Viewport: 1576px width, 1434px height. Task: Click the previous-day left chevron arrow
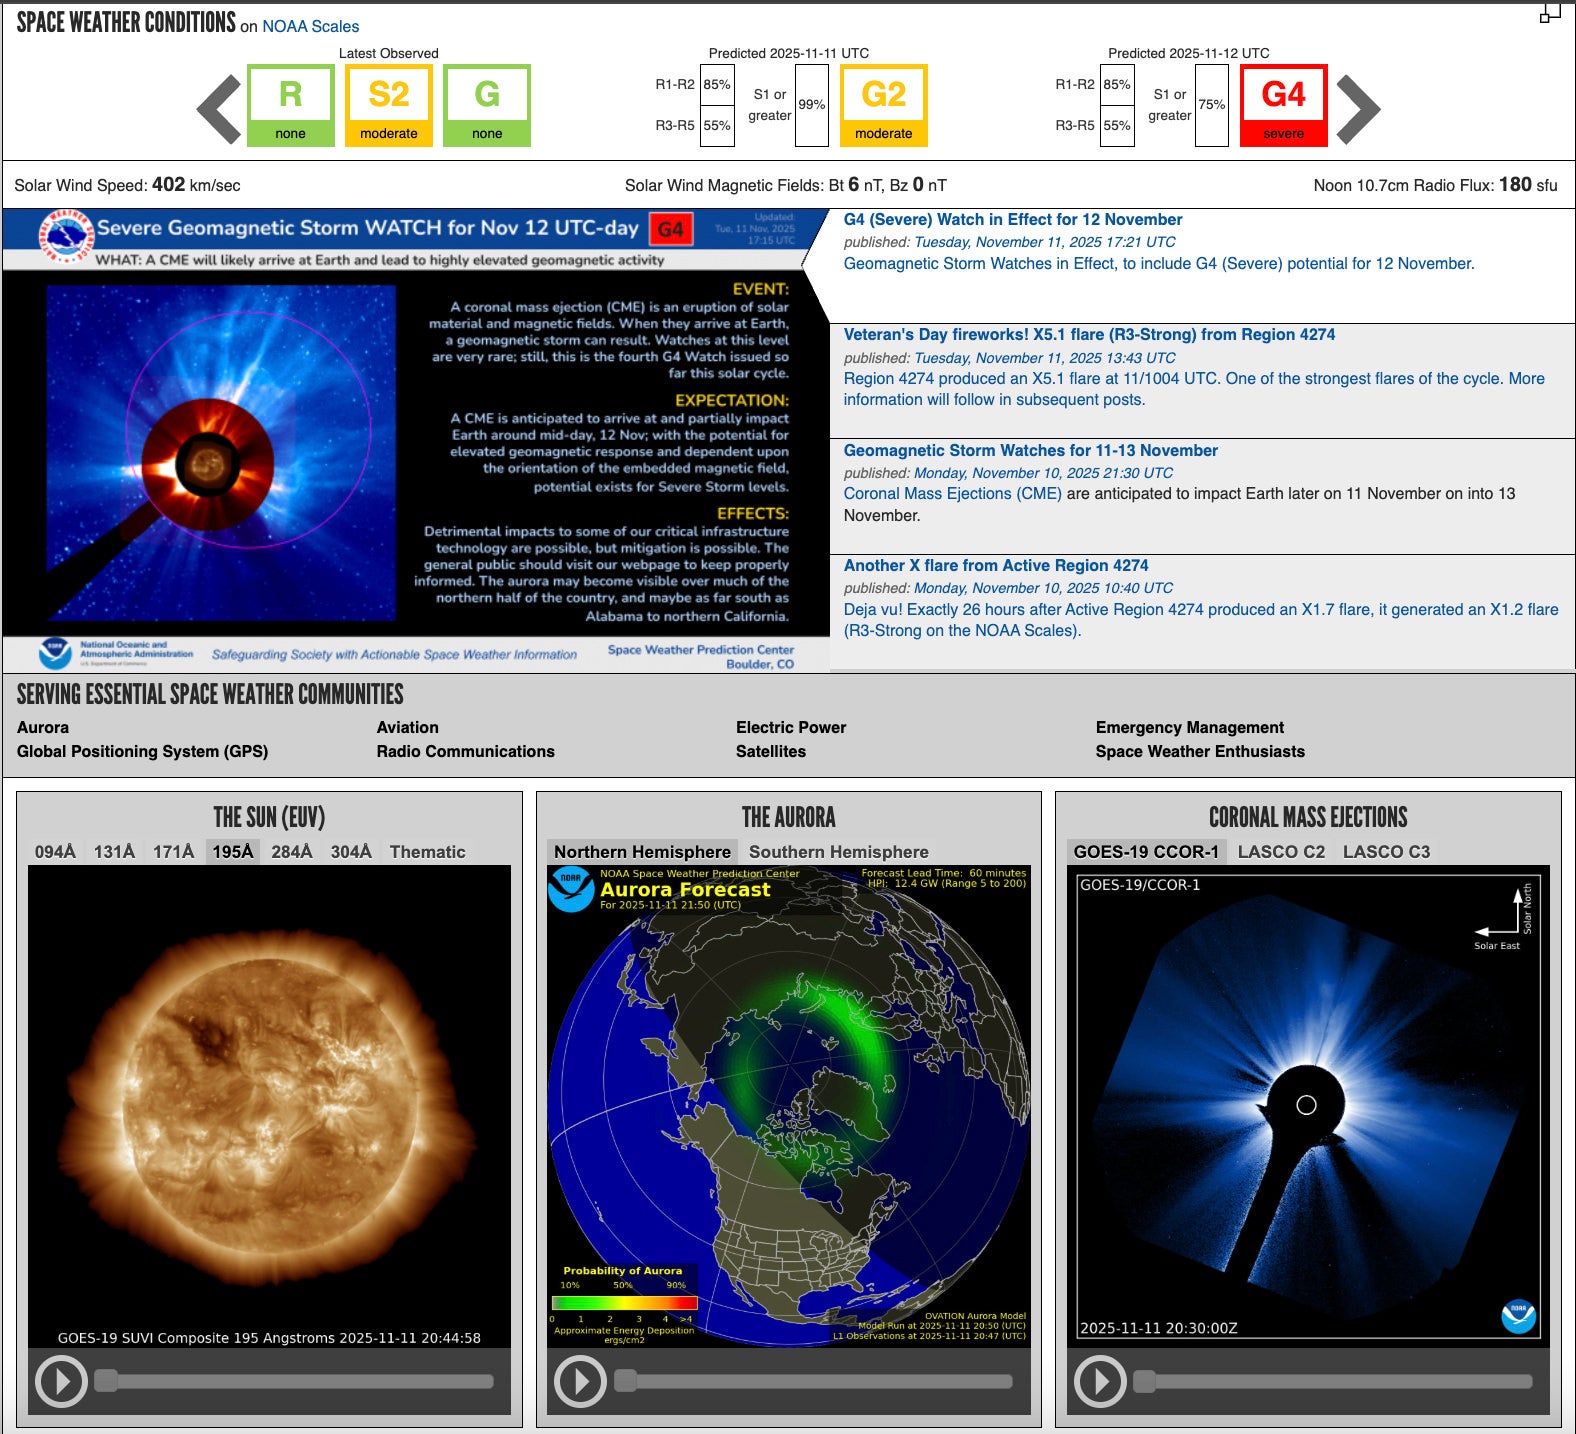point(219,108)
